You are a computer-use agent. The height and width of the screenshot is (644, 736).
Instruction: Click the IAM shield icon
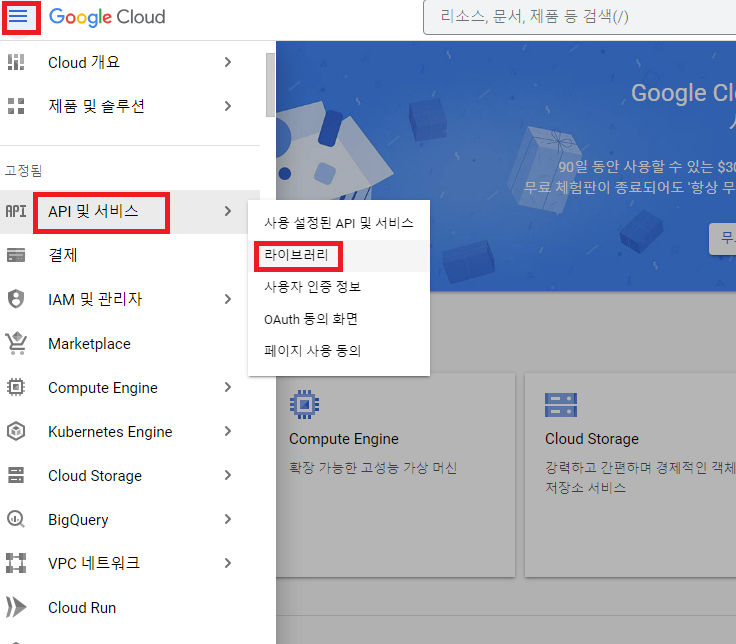pyautogui.click(x=16, y=299)
